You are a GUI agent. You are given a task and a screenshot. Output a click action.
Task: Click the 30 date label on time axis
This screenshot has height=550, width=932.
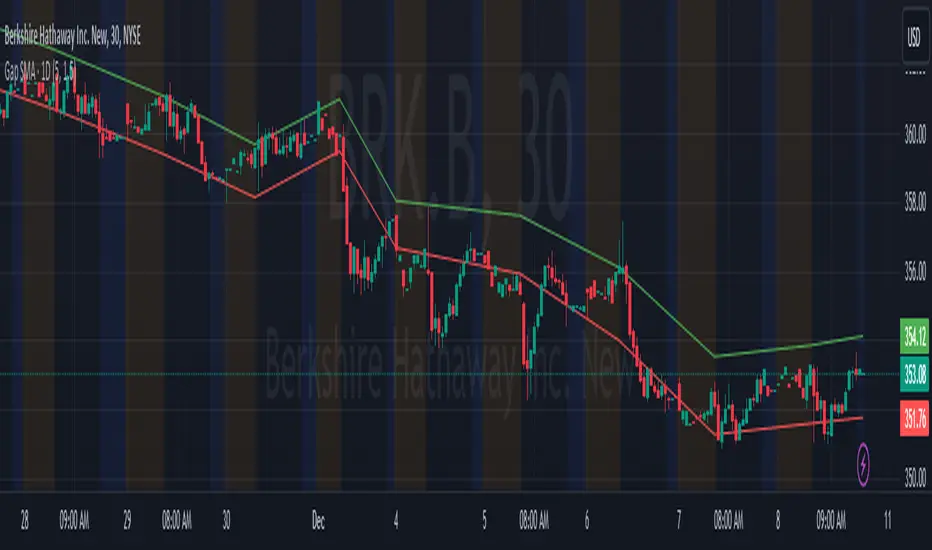226,521
